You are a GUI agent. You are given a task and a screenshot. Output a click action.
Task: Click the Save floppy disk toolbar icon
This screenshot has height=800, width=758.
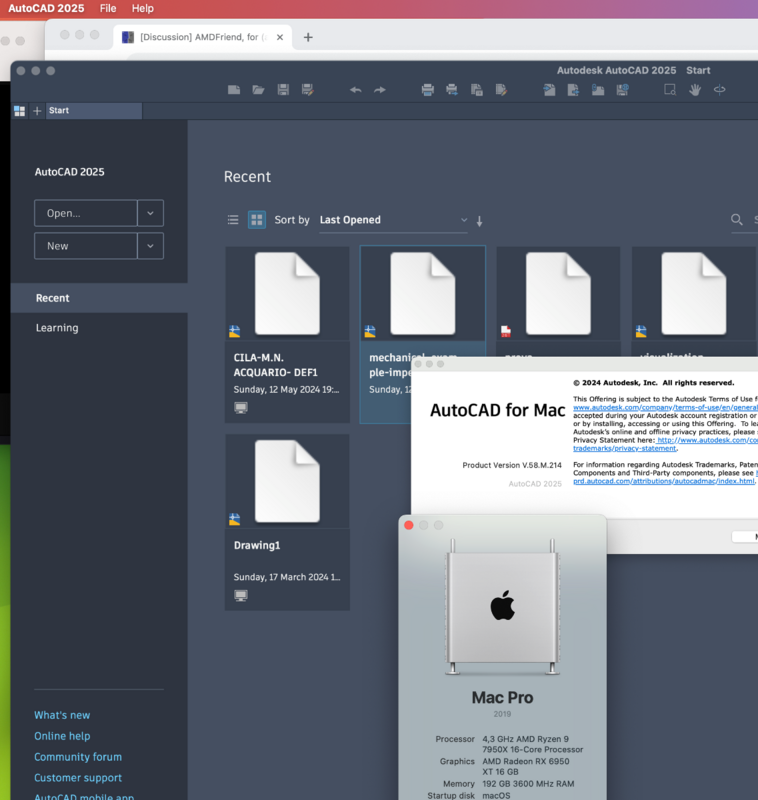[283, 90]
